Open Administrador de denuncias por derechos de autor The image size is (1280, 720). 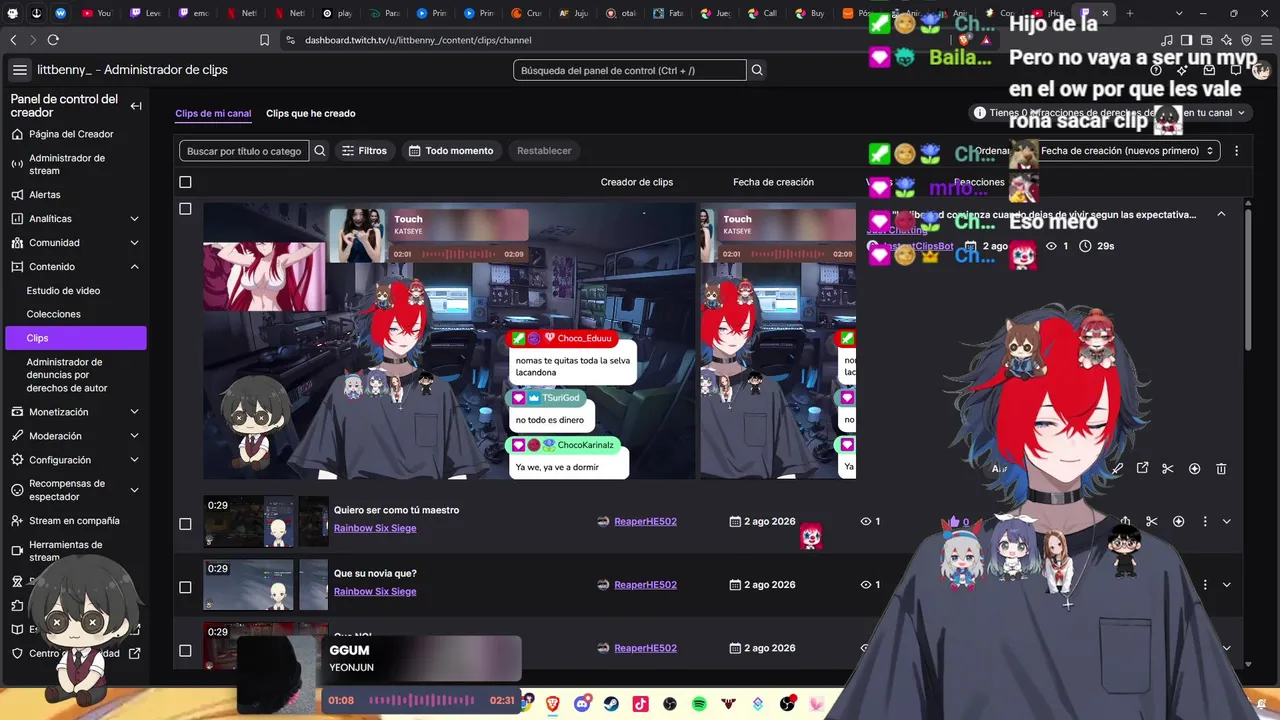point(67,375)
